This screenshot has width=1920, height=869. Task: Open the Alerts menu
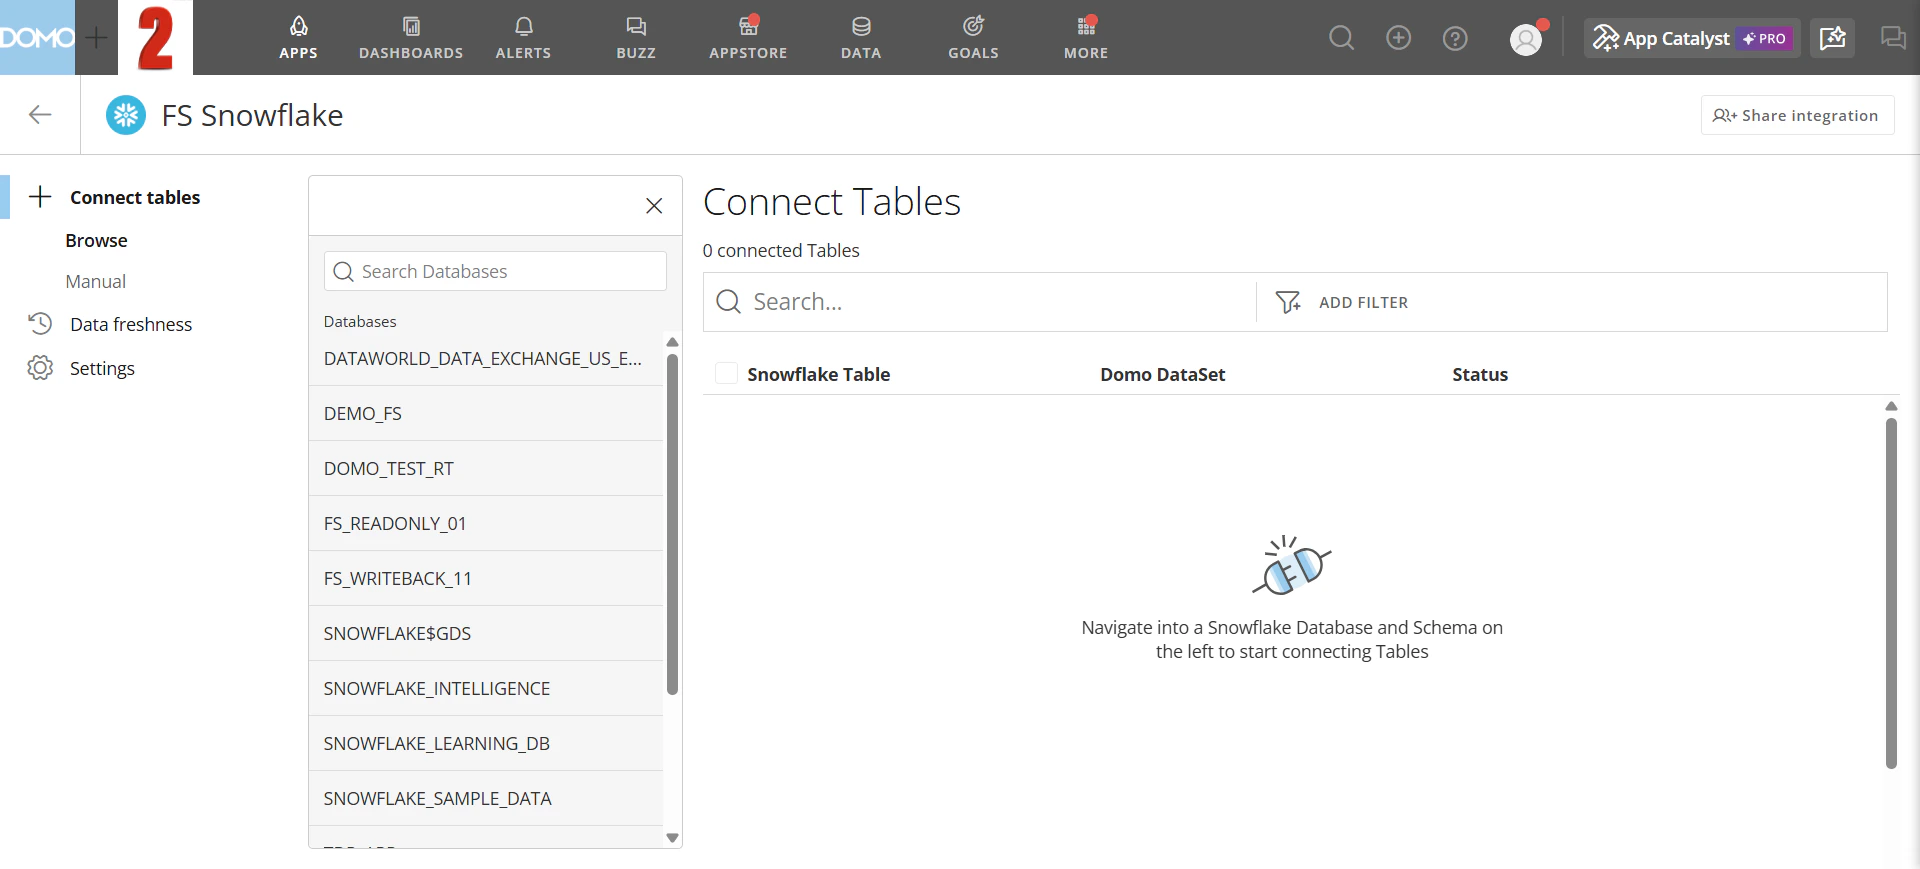[523, 38]
